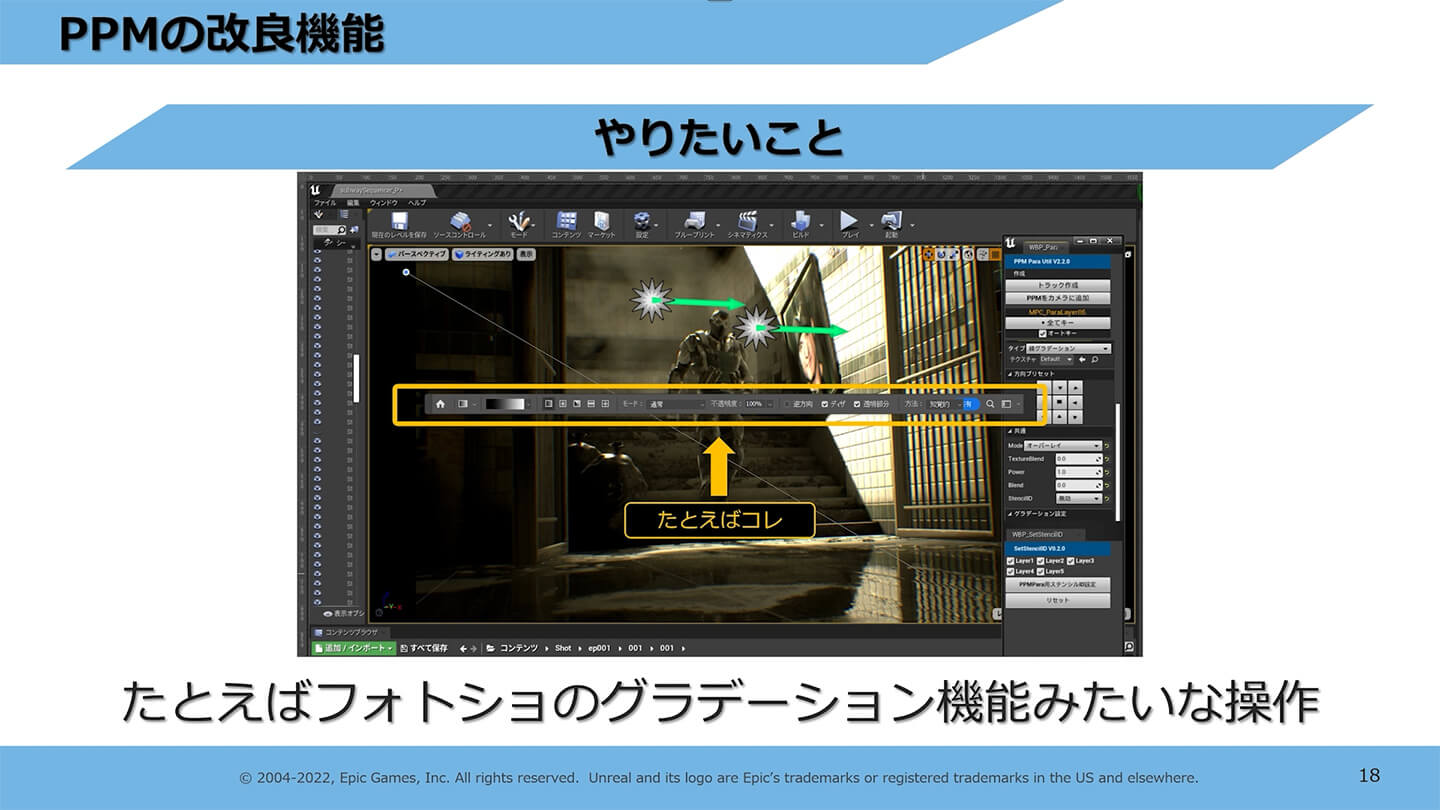The image size is (1440, 810).
Task: Select the viewport translate gizmo icon
Action: coord(930,254)
